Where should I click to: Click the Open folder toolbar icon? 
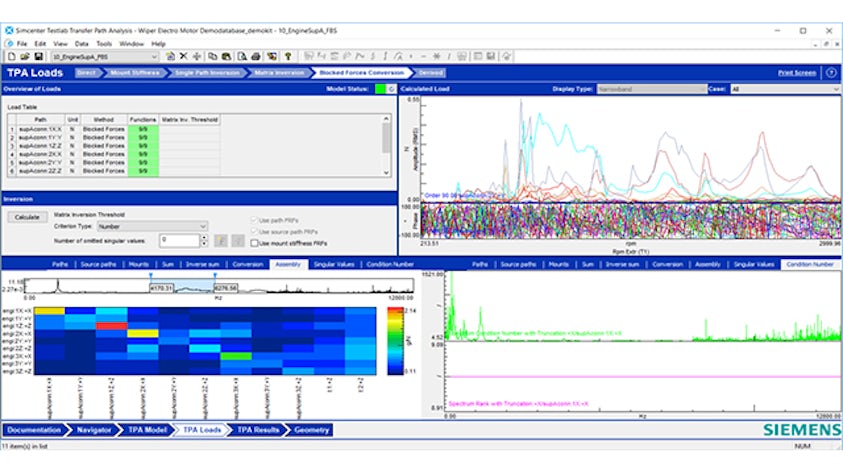point(25,56)
